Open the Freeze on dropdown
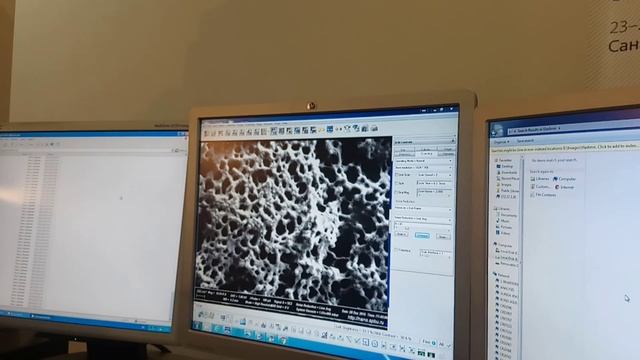The height and width of the screenshot is (360, 640). [423, 209]
